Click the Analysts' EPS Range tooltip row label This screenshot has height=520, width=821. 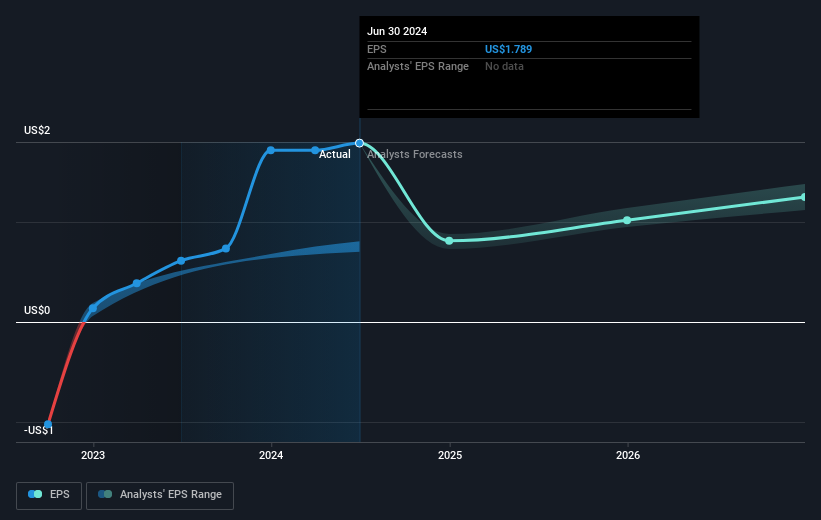click(418, 67)
